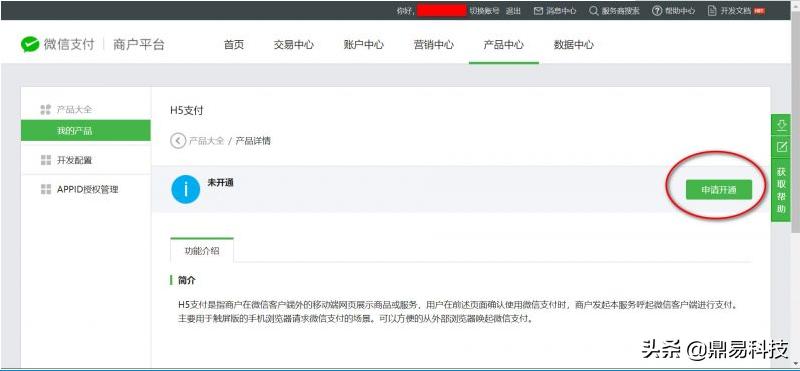This screenshot has width=800, height=371.
Task: Click the 服务商搜索 link text
Action: (x=620, y=11)
